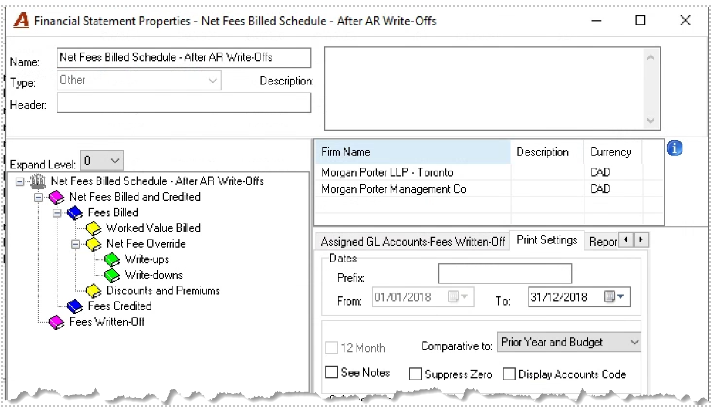This screenshot has height=412, width=716.
Task: Open the Comparative to dropdown
Action: (634, 342)
